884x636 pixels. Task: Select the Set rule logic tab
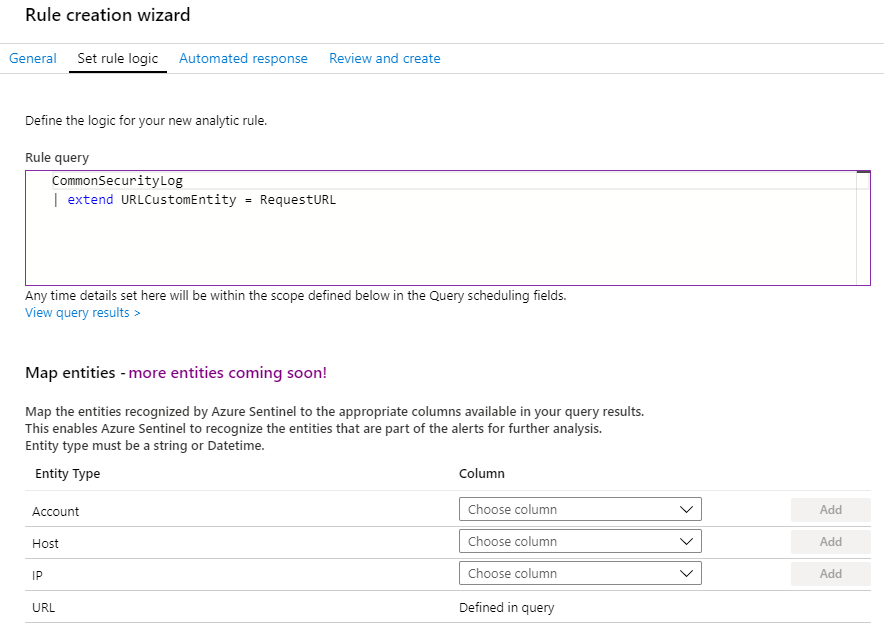pyautogui.click(x=118, y=58)
